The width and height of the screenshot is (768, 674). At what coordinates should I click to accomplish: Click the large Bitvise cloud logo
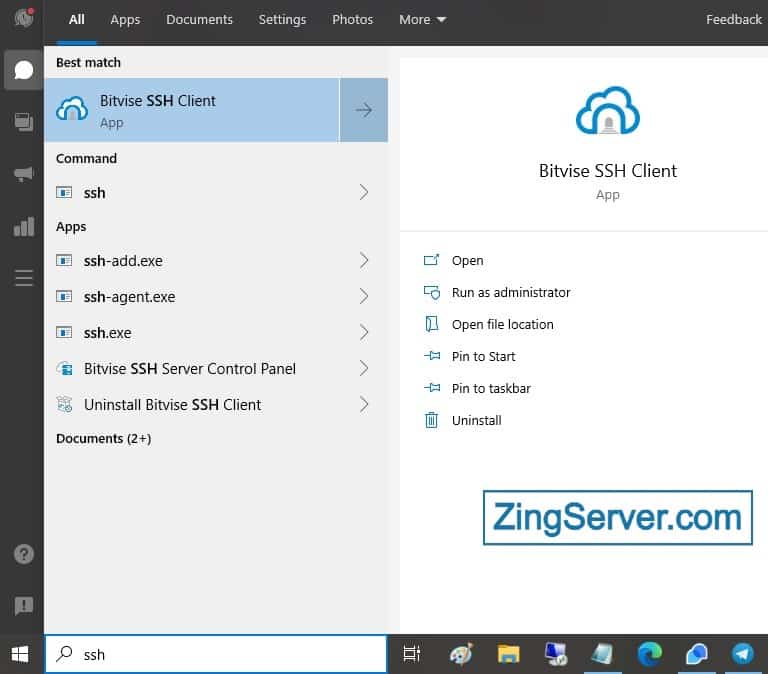click(607, 111)
